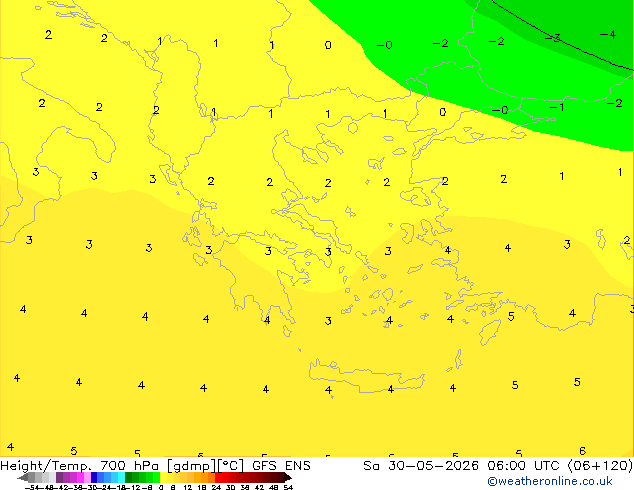Click the legend's left arrow end cap
Image resolution: width=634 pixels, height=490 pixels.
pos(22,477)
